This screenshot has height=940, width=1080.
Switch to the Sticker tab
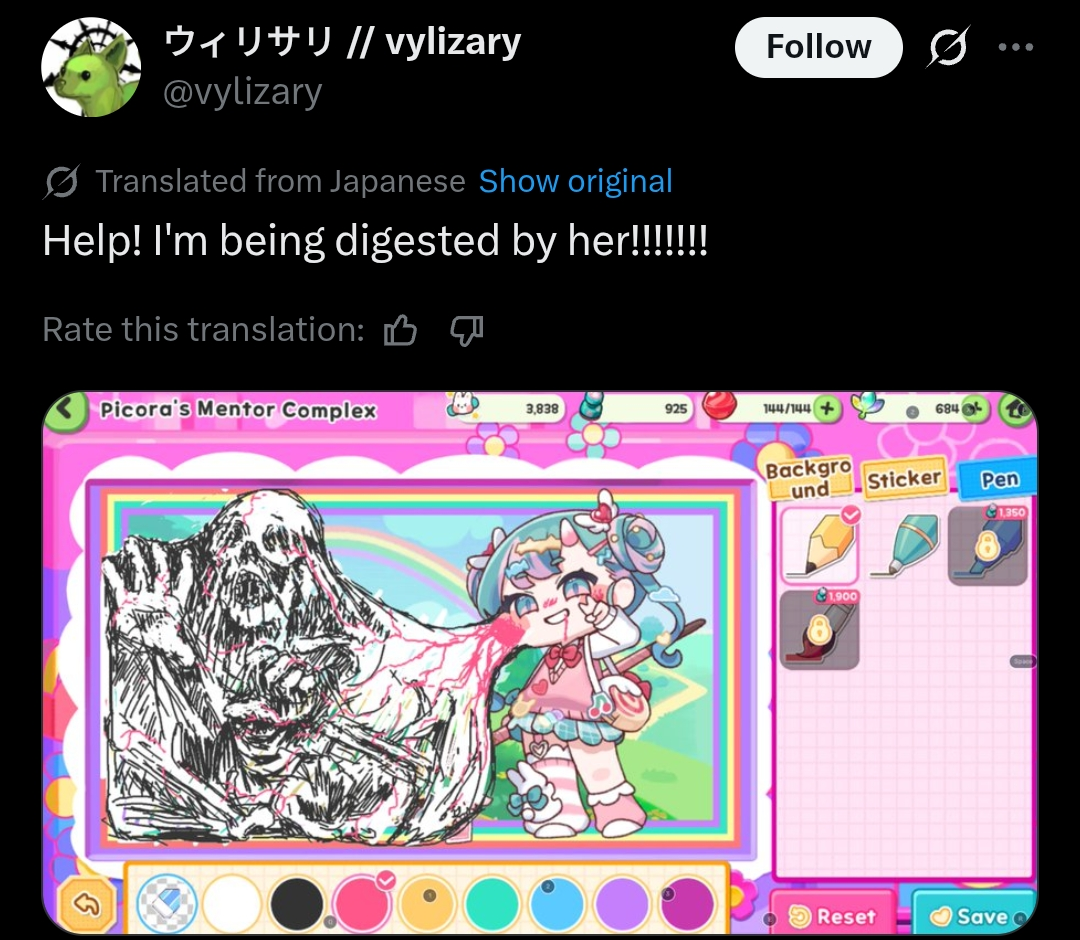point(904,479)
